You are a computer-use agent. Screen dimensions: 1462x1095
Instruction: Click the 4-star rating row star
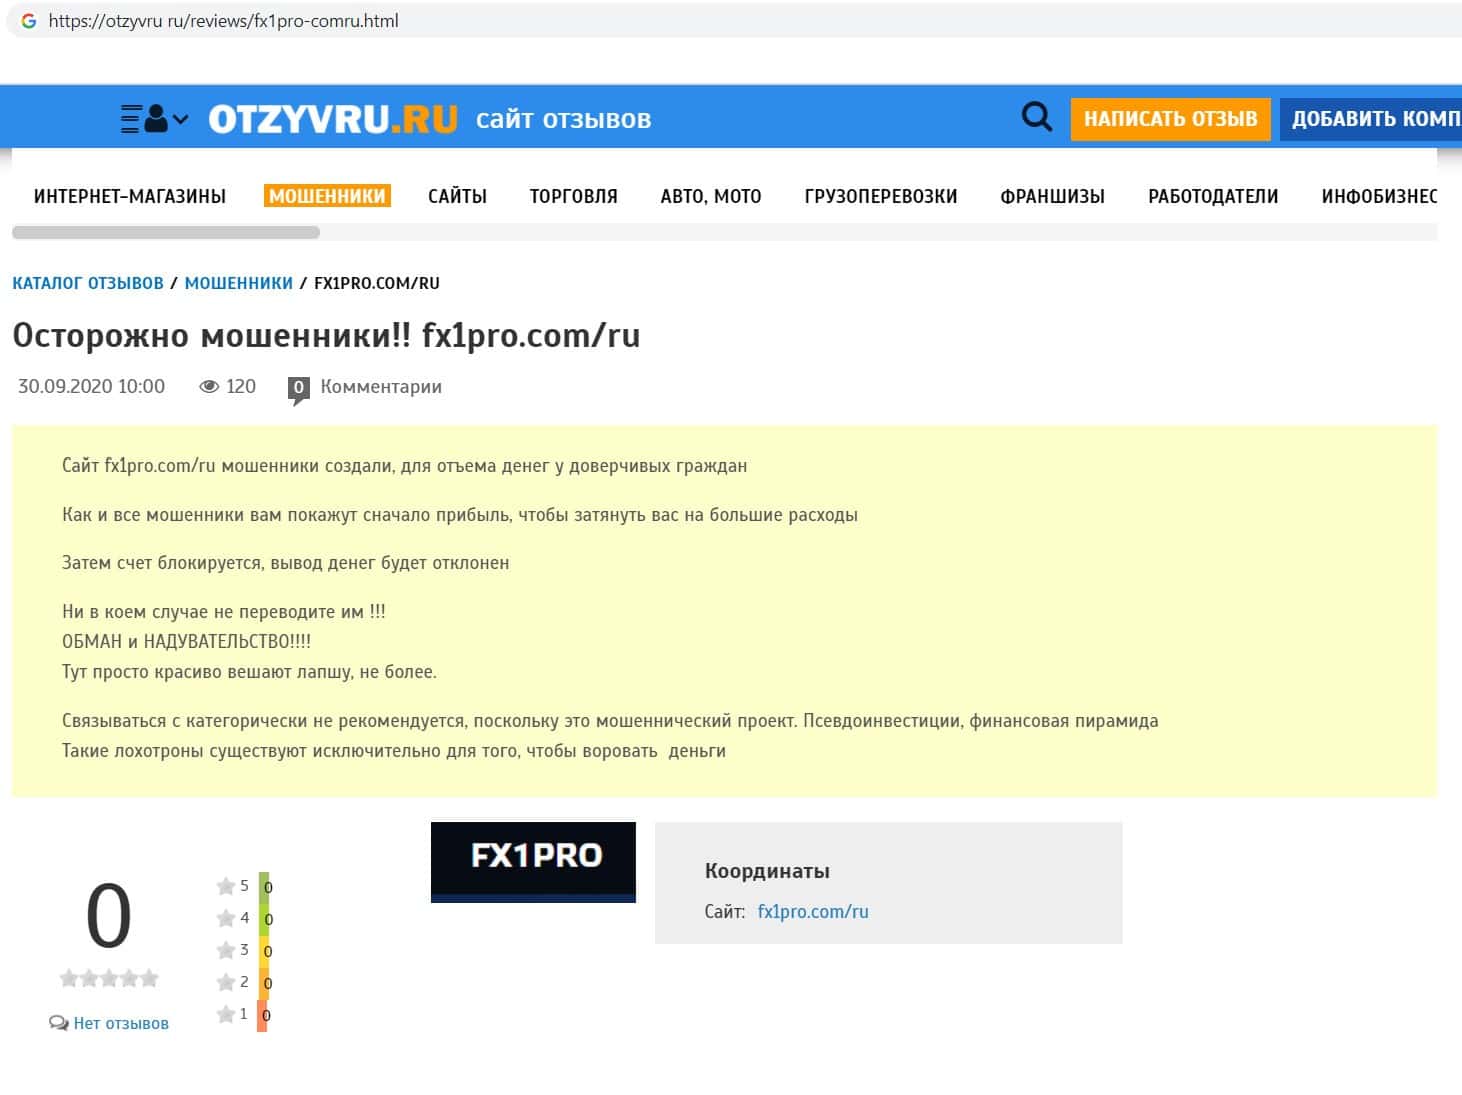coord(226,918)
